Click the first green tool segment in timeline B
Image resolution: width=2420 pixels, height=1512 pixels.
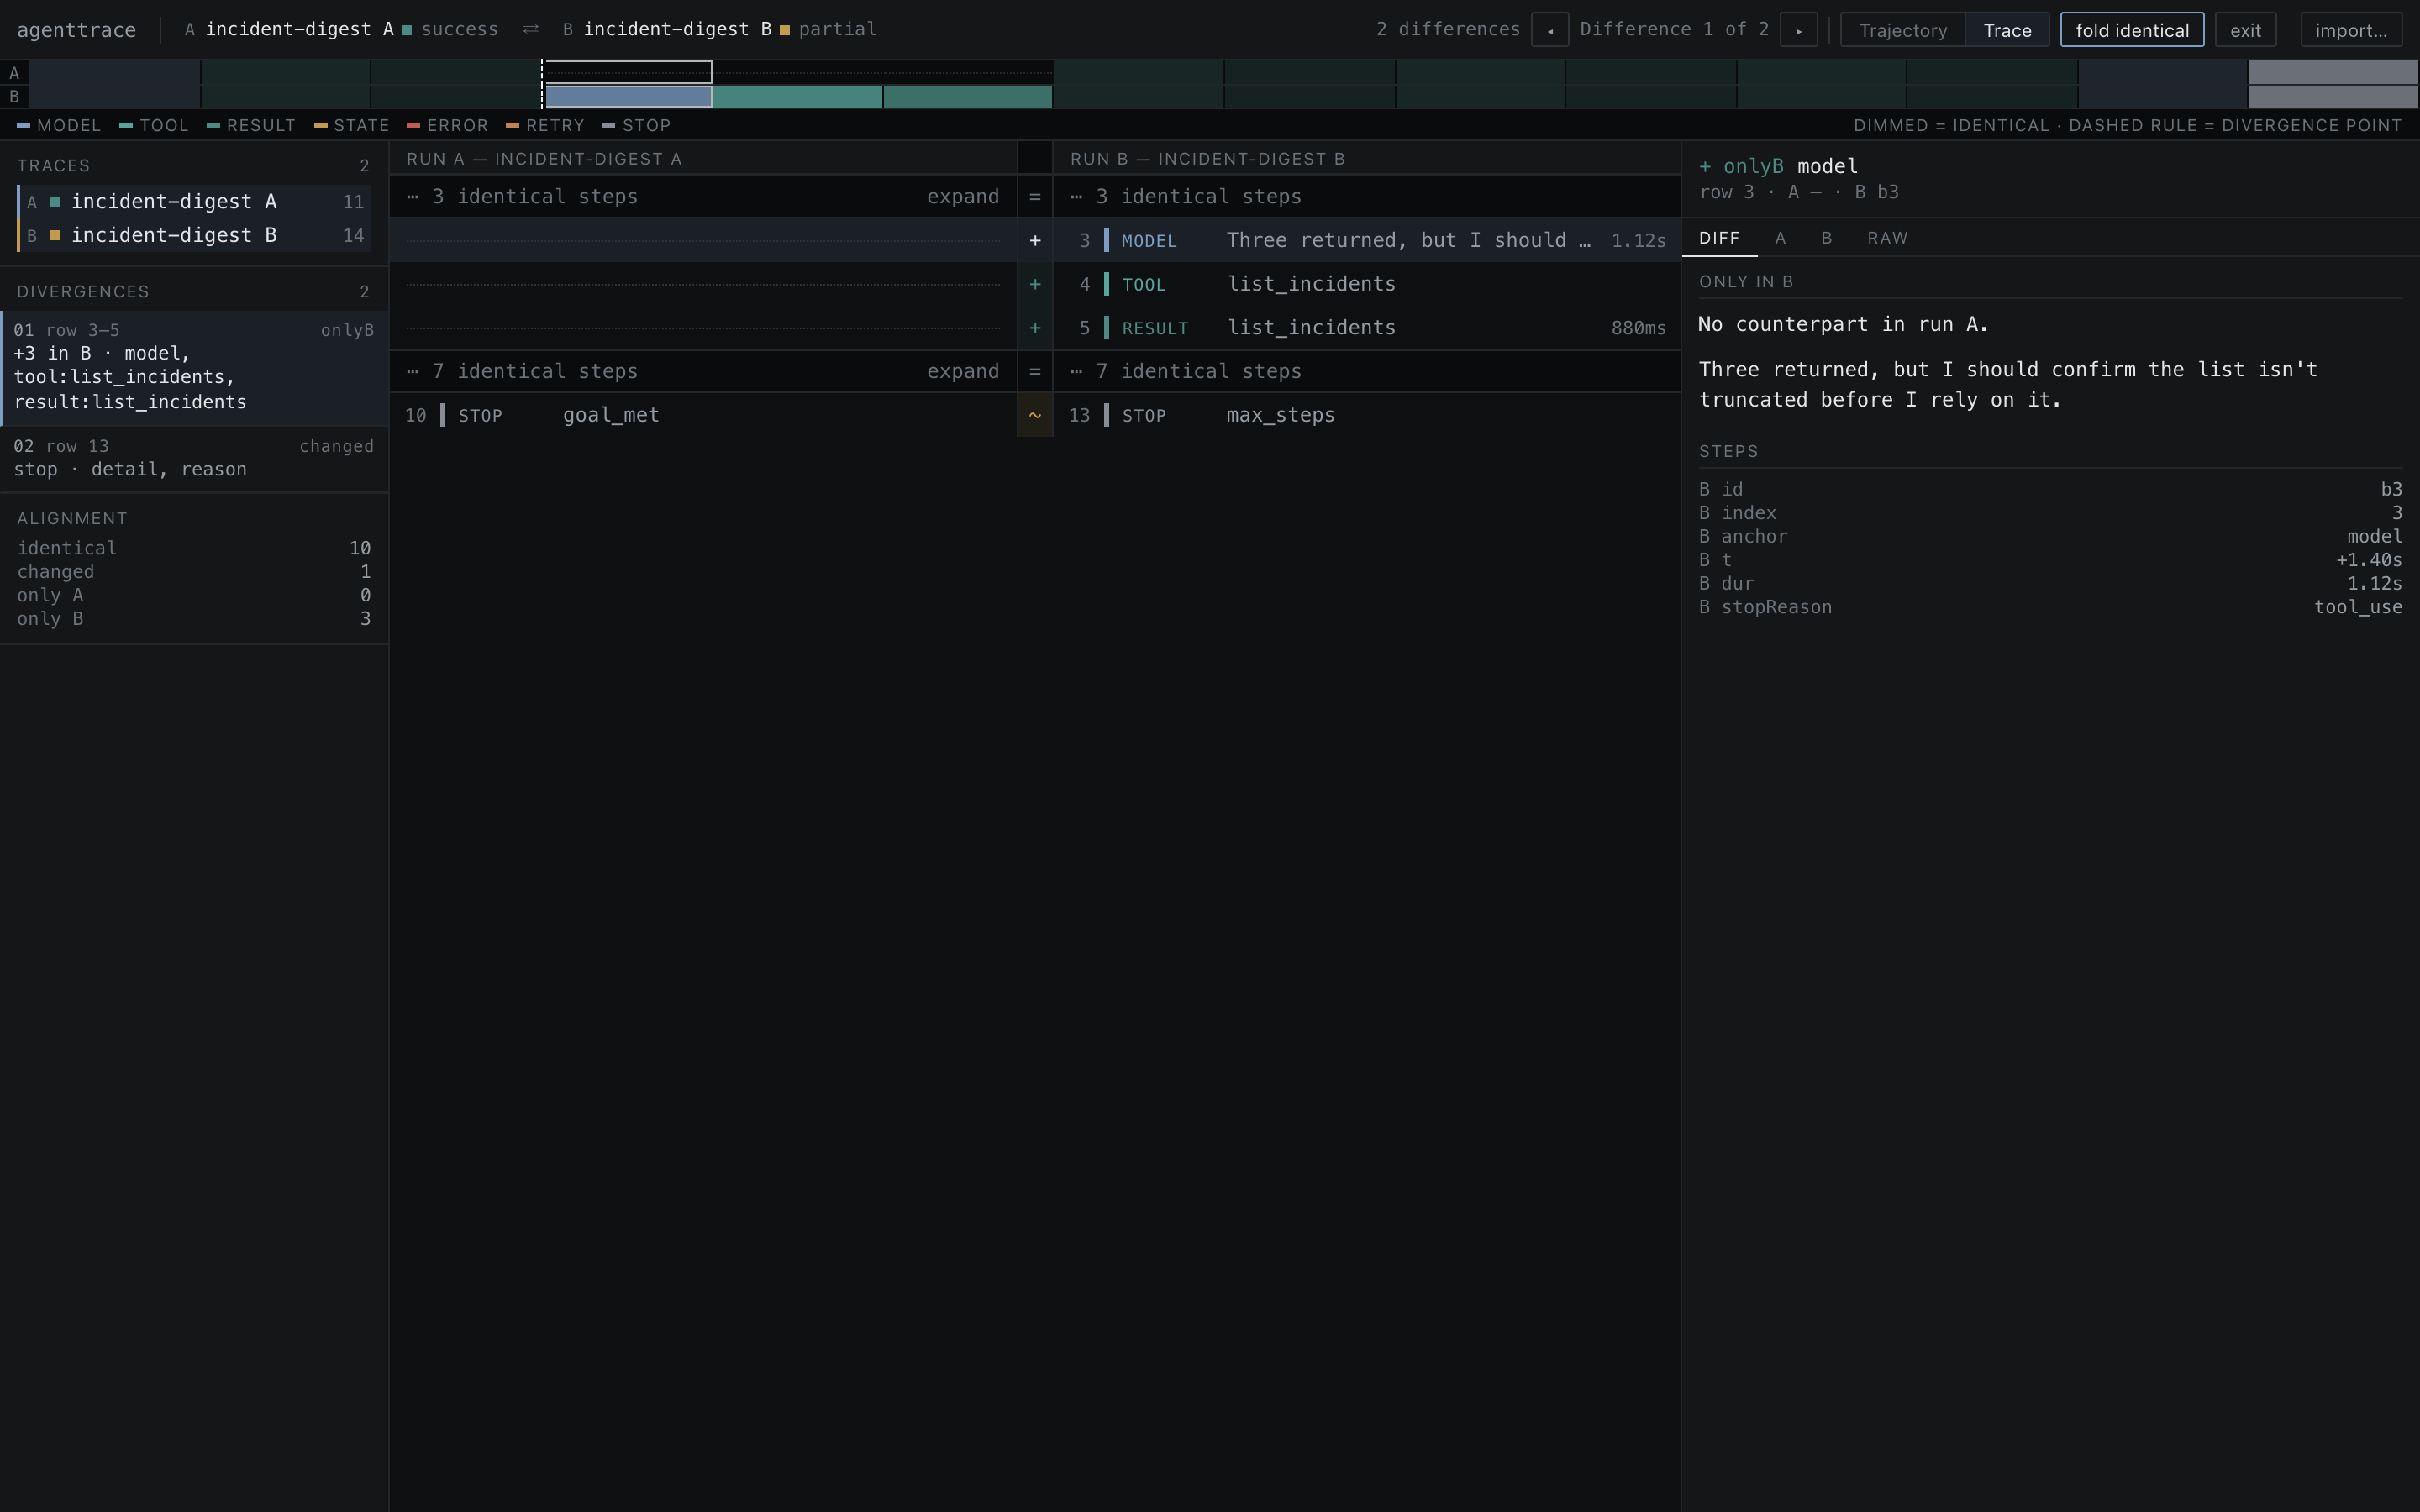(797, 97)
